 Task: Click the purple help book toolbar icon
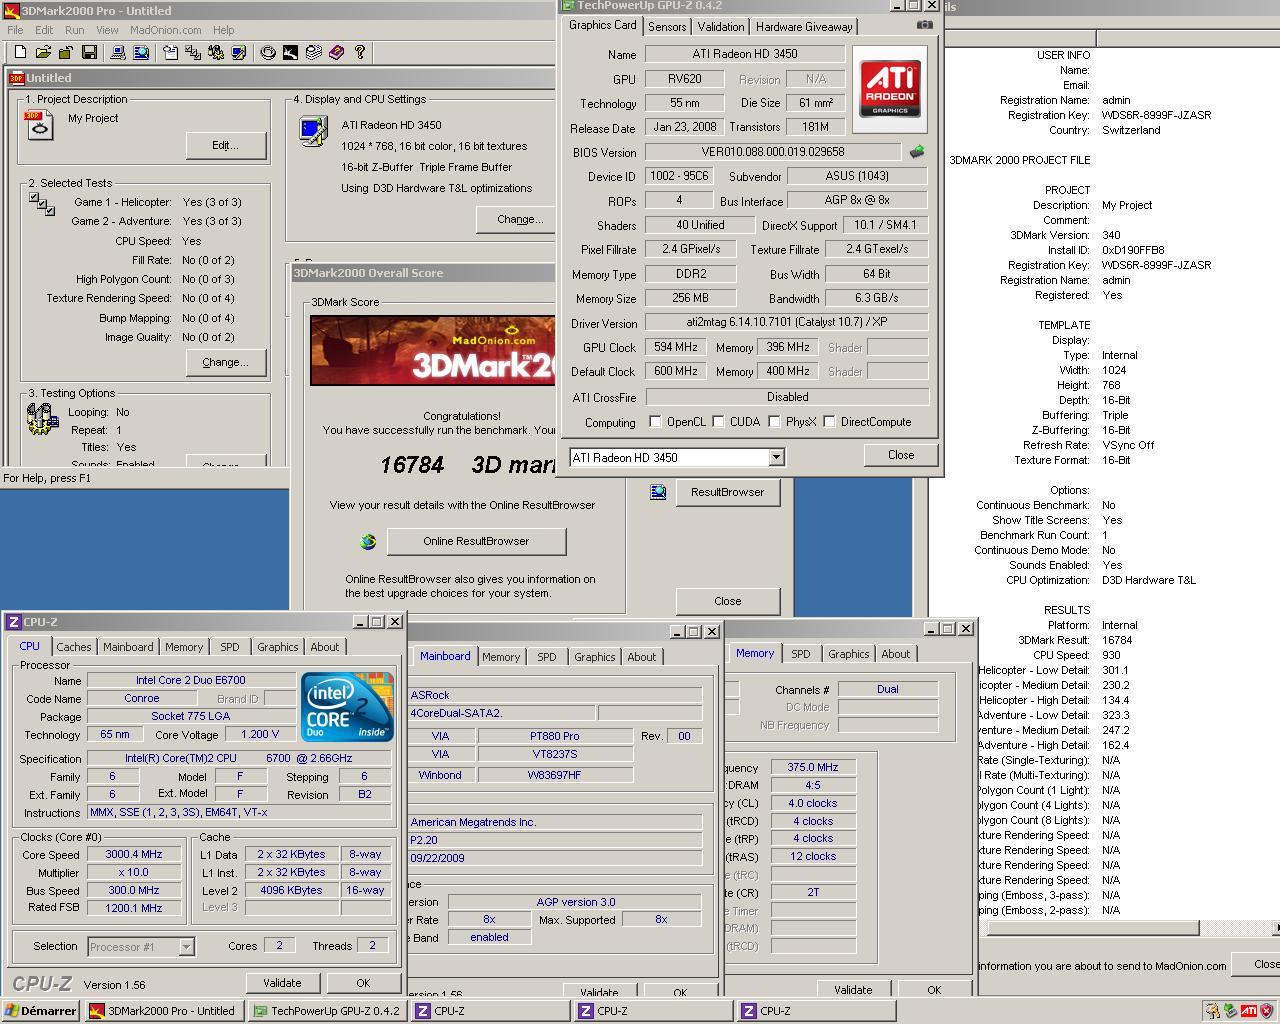(x=337, y=52)
